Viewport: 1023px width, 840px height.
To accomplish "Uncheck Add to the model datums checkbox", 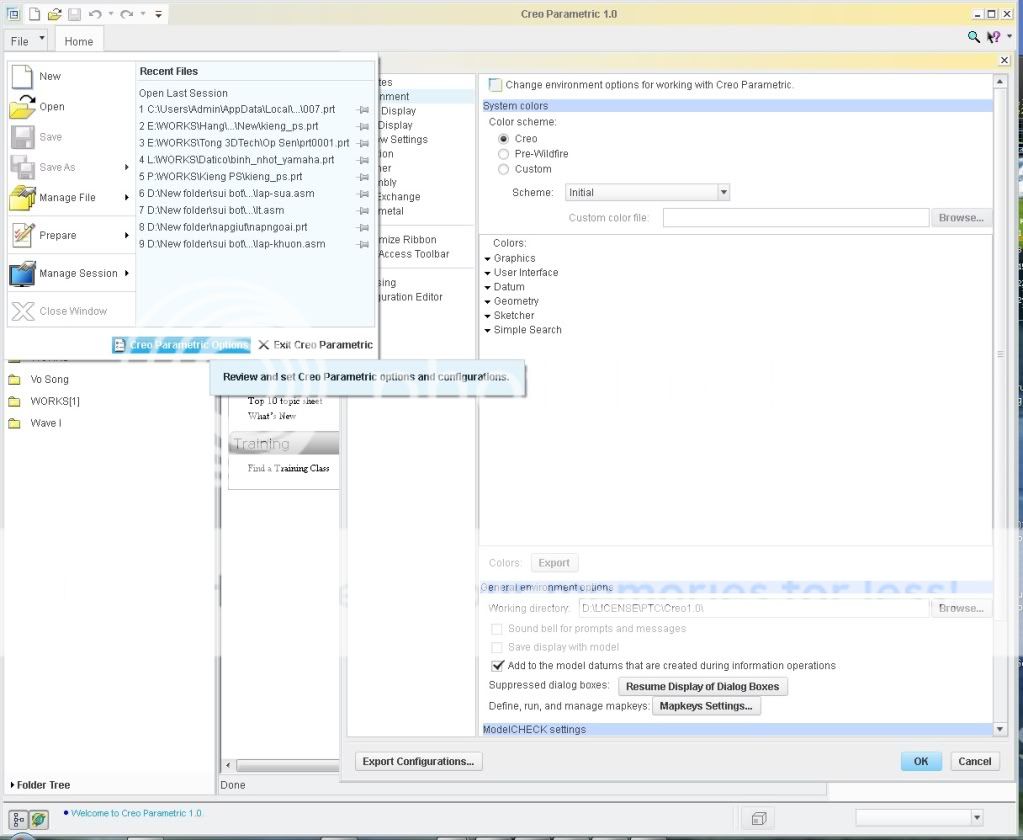I will pyautogui.click(x=497, y=666).
